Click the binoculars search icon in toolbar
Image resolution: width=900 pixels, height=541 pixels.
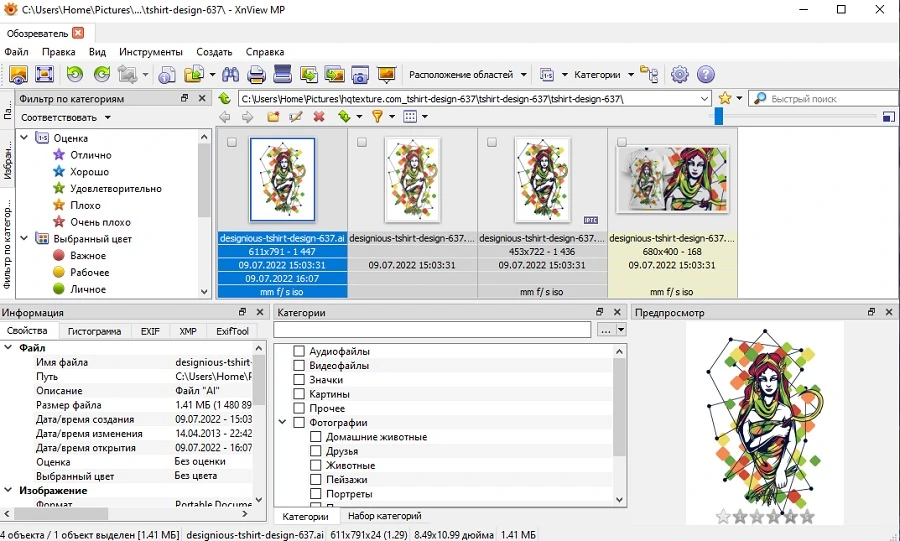coord(231,75)
